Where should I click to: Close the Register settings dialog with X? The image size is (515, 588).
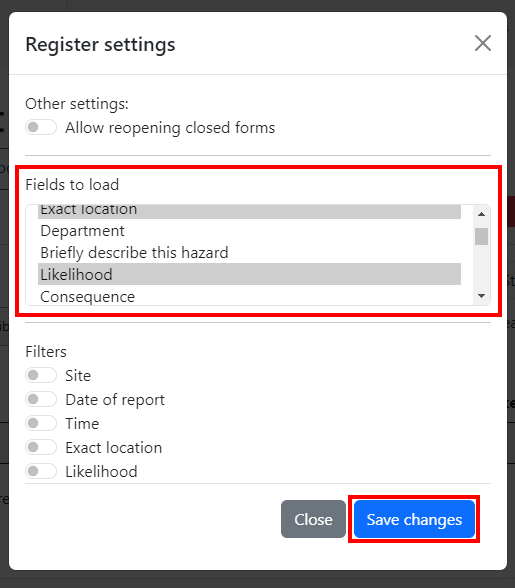click(482, 43)
